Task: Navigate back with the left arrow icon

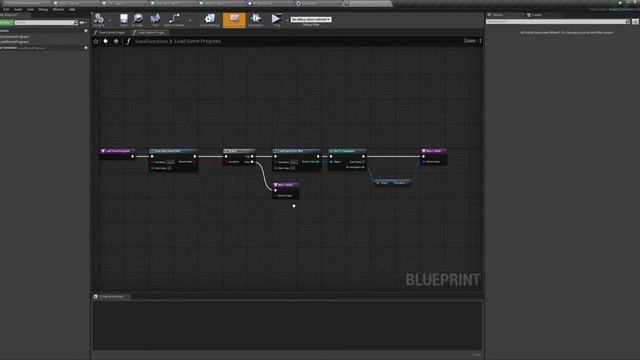Action: 106,41
